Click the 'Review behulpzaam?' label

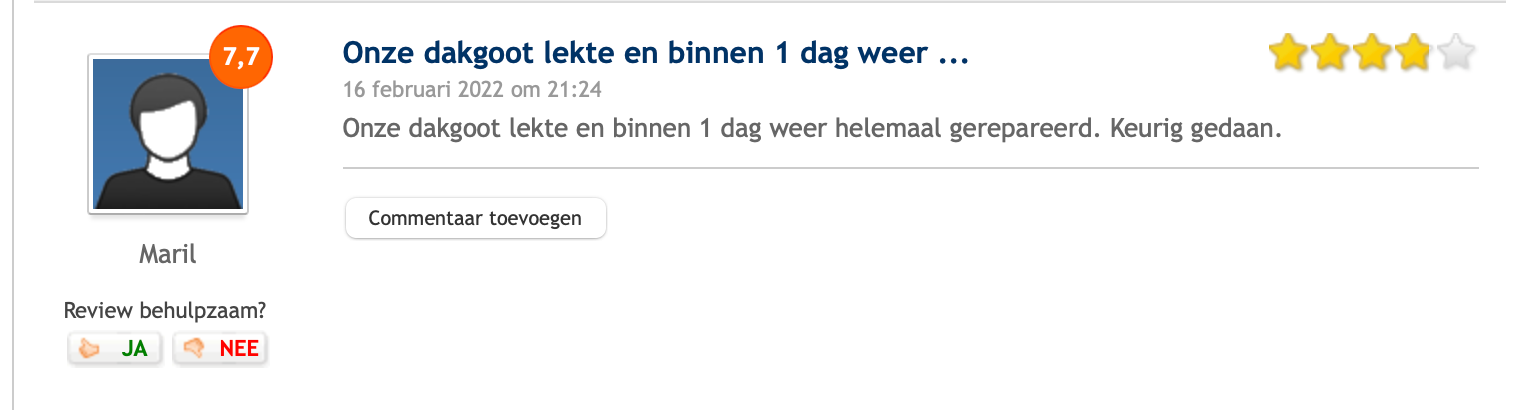[x=165, y=310]
